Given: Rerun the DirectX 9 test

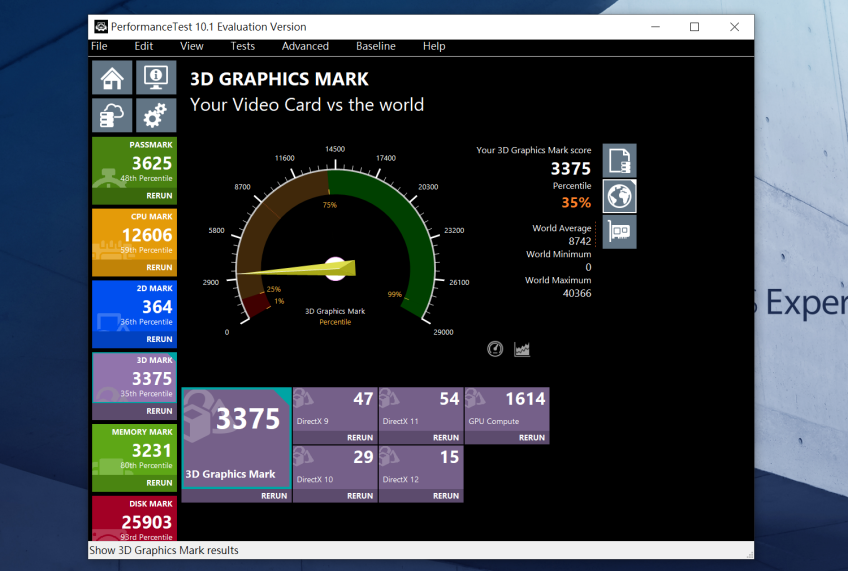Looking at the screenshot, I should pos(360,437).
